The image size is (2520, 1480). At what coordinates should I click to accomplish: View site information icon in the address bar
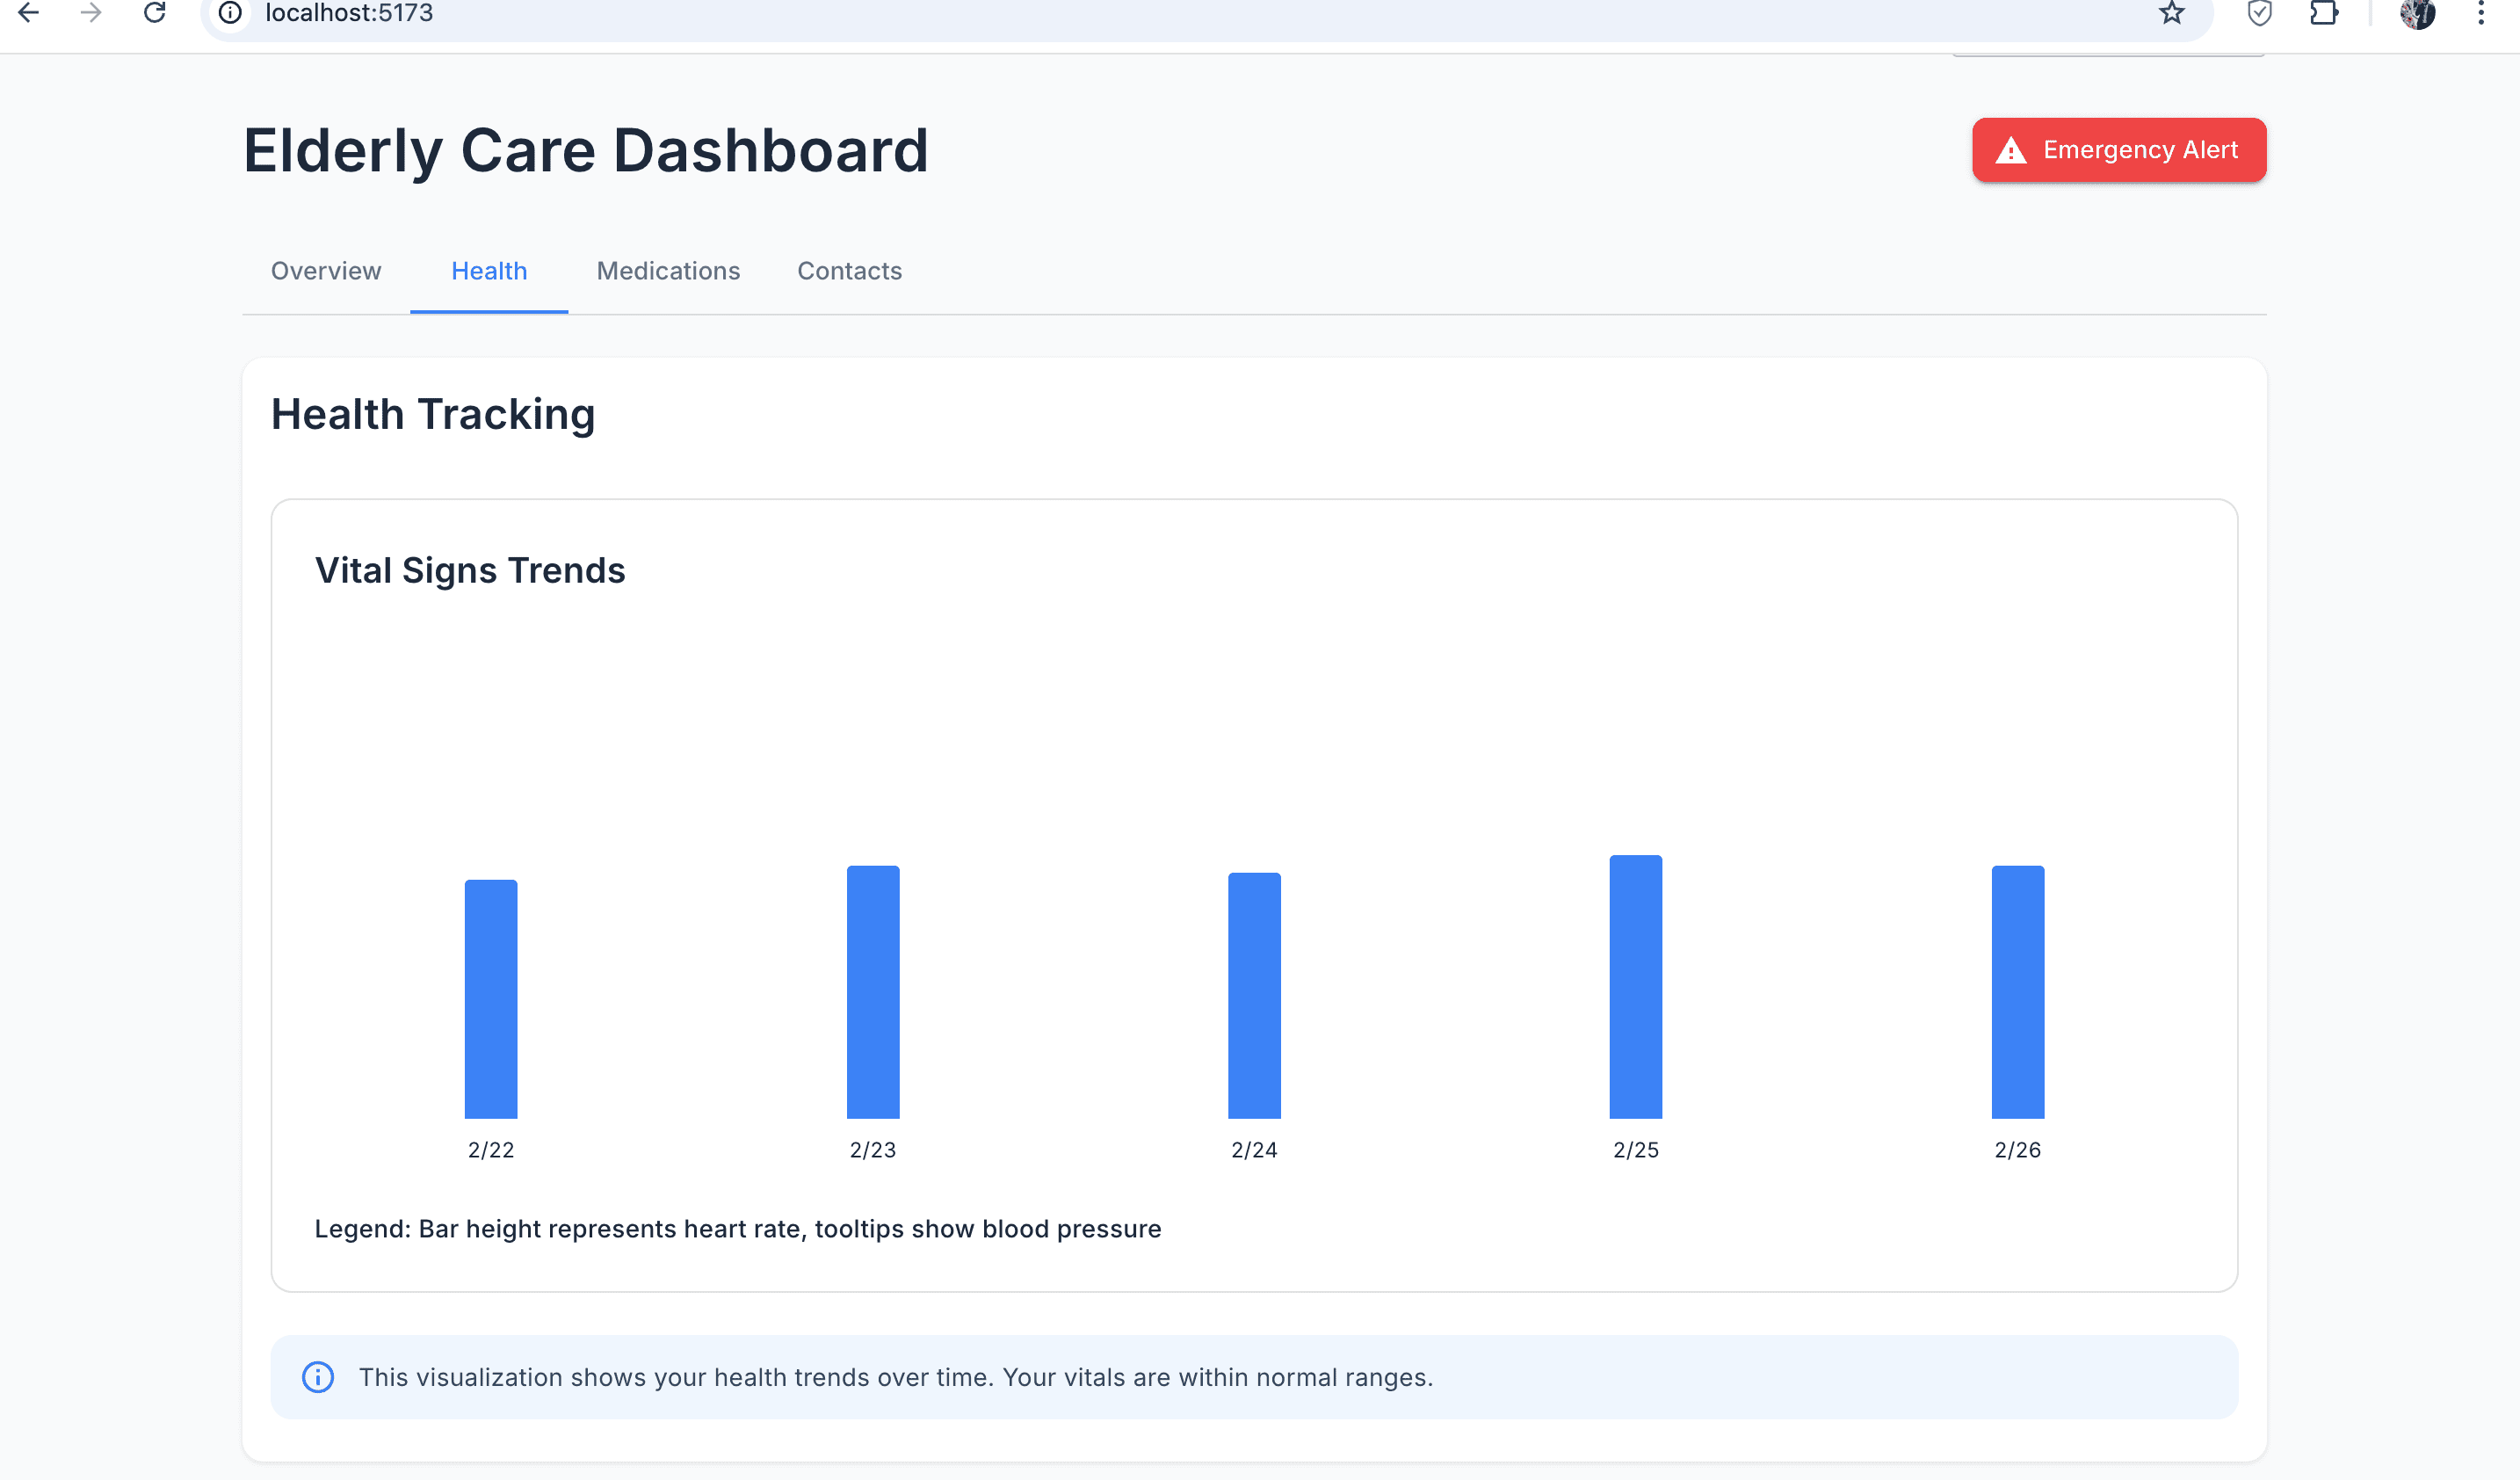[x=231, y=13]
